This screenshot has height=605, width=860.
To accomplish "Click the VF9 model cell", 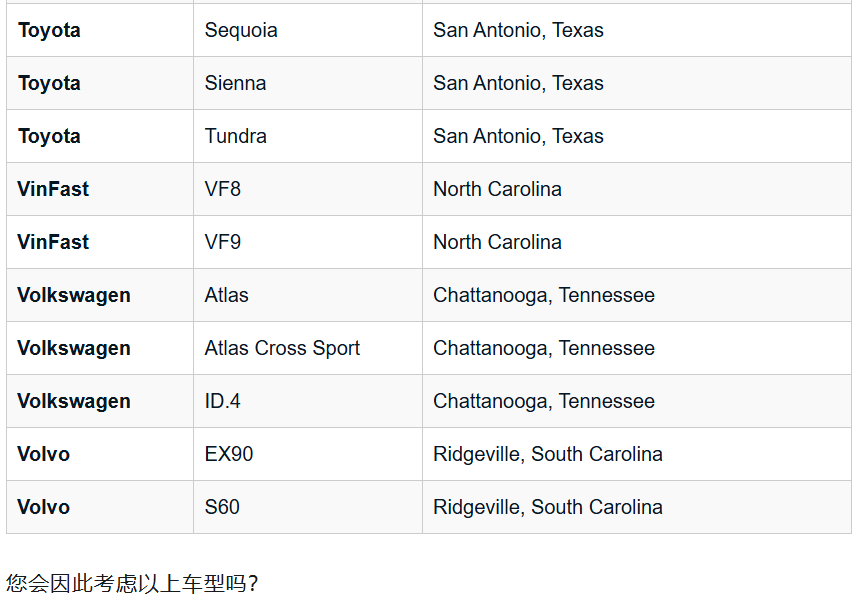I will 222,242.
